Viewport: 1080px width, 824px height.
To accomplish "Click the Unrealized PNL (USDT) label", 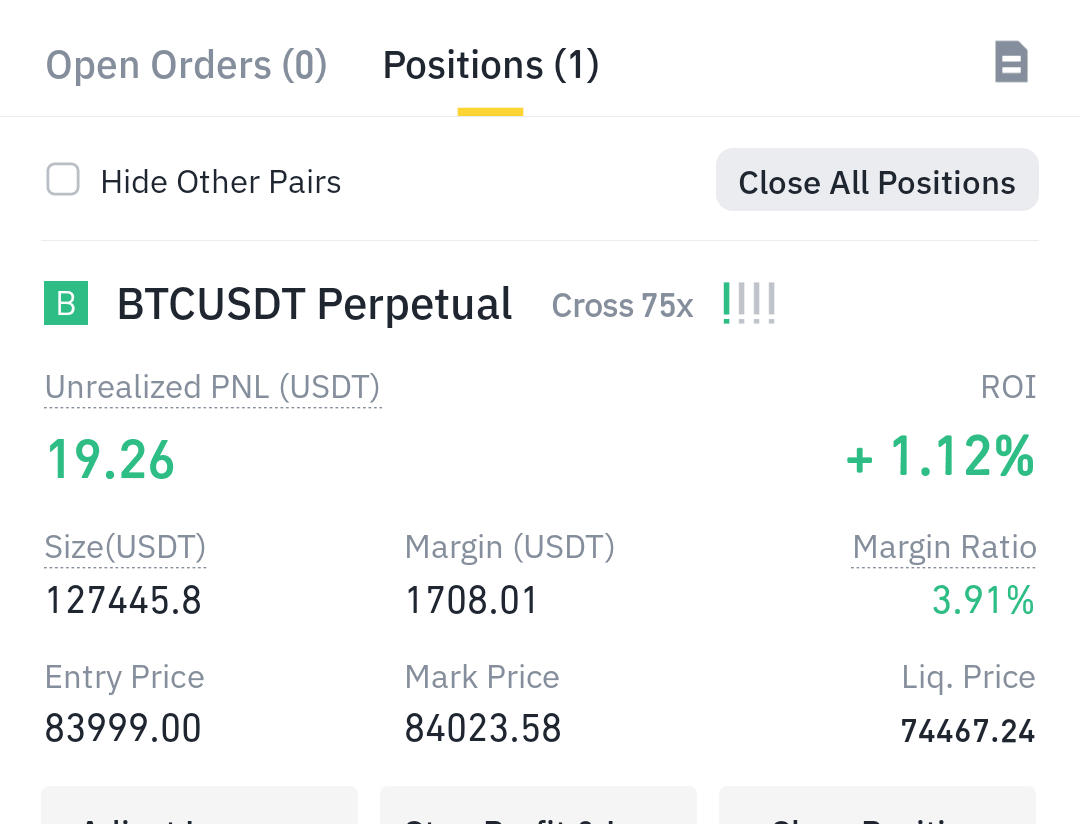I will [x=212, y=387].
